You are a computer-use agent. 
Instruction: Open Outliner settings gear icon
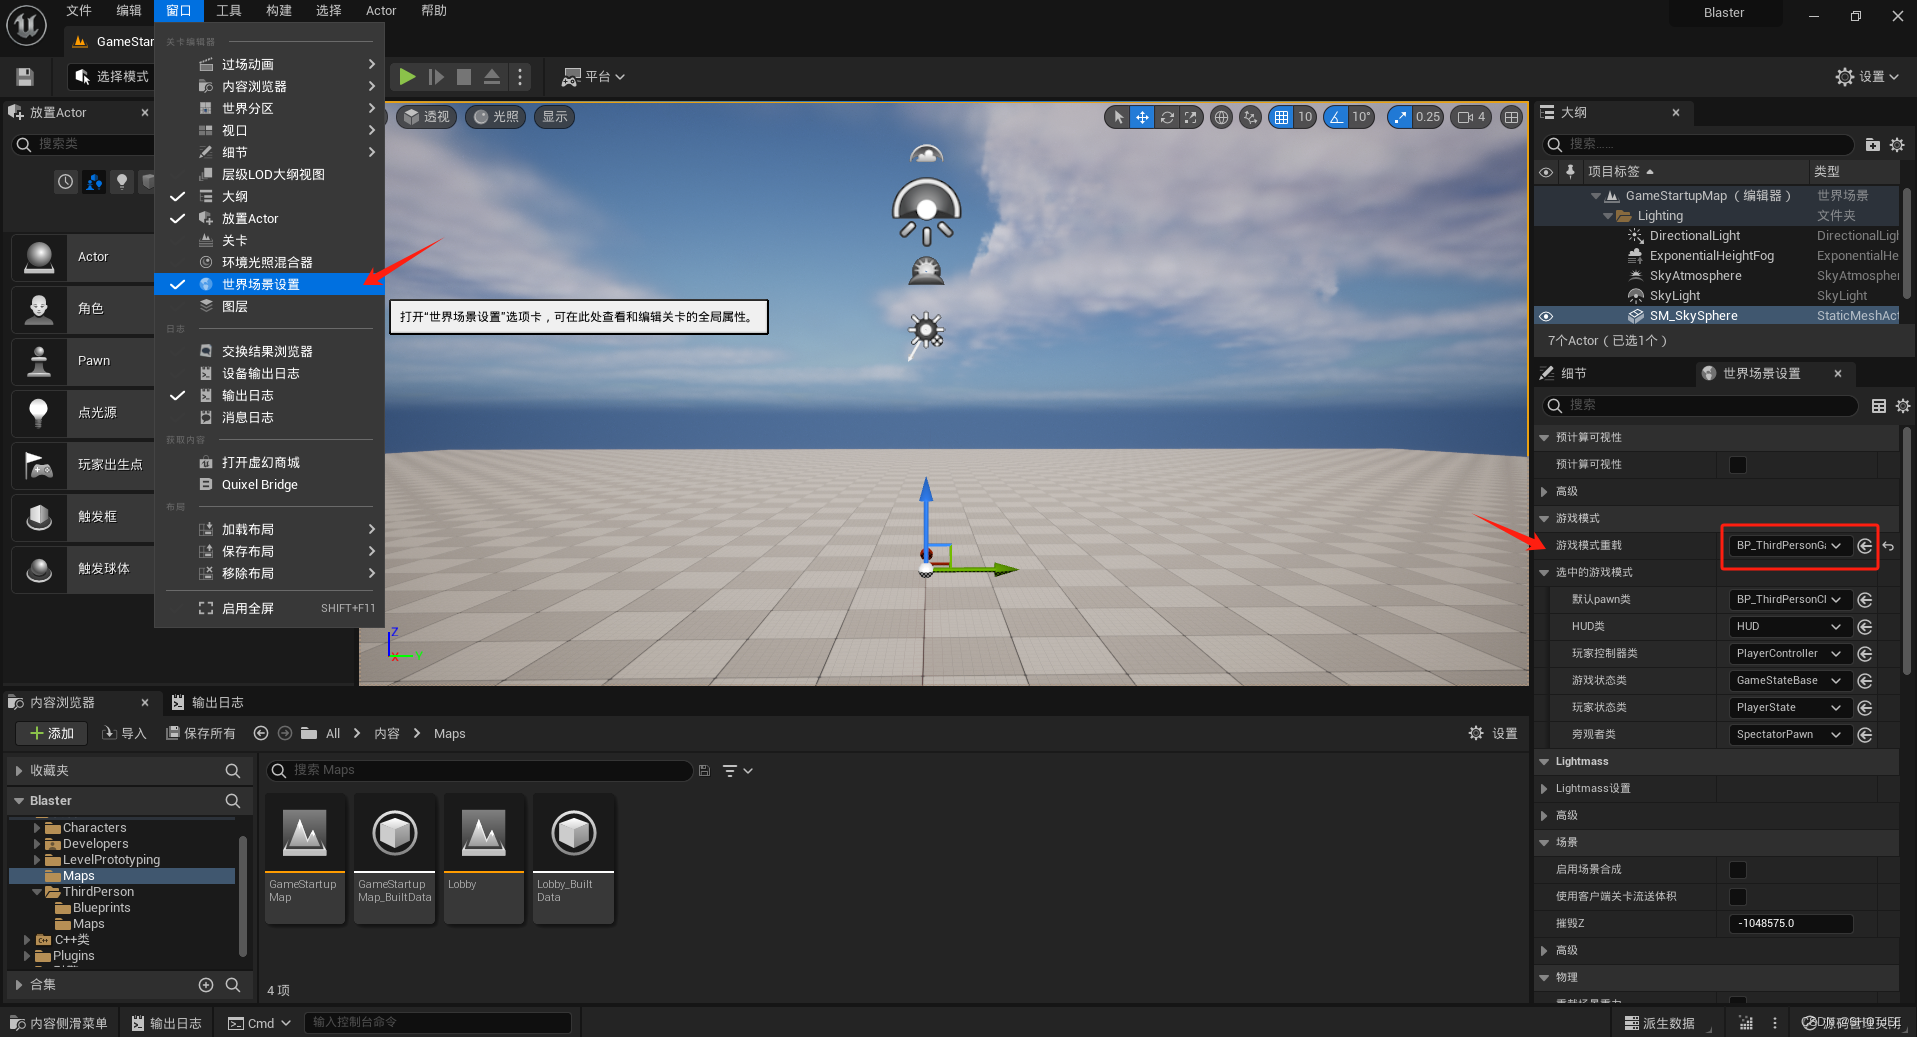click(x=1897, y=144)
